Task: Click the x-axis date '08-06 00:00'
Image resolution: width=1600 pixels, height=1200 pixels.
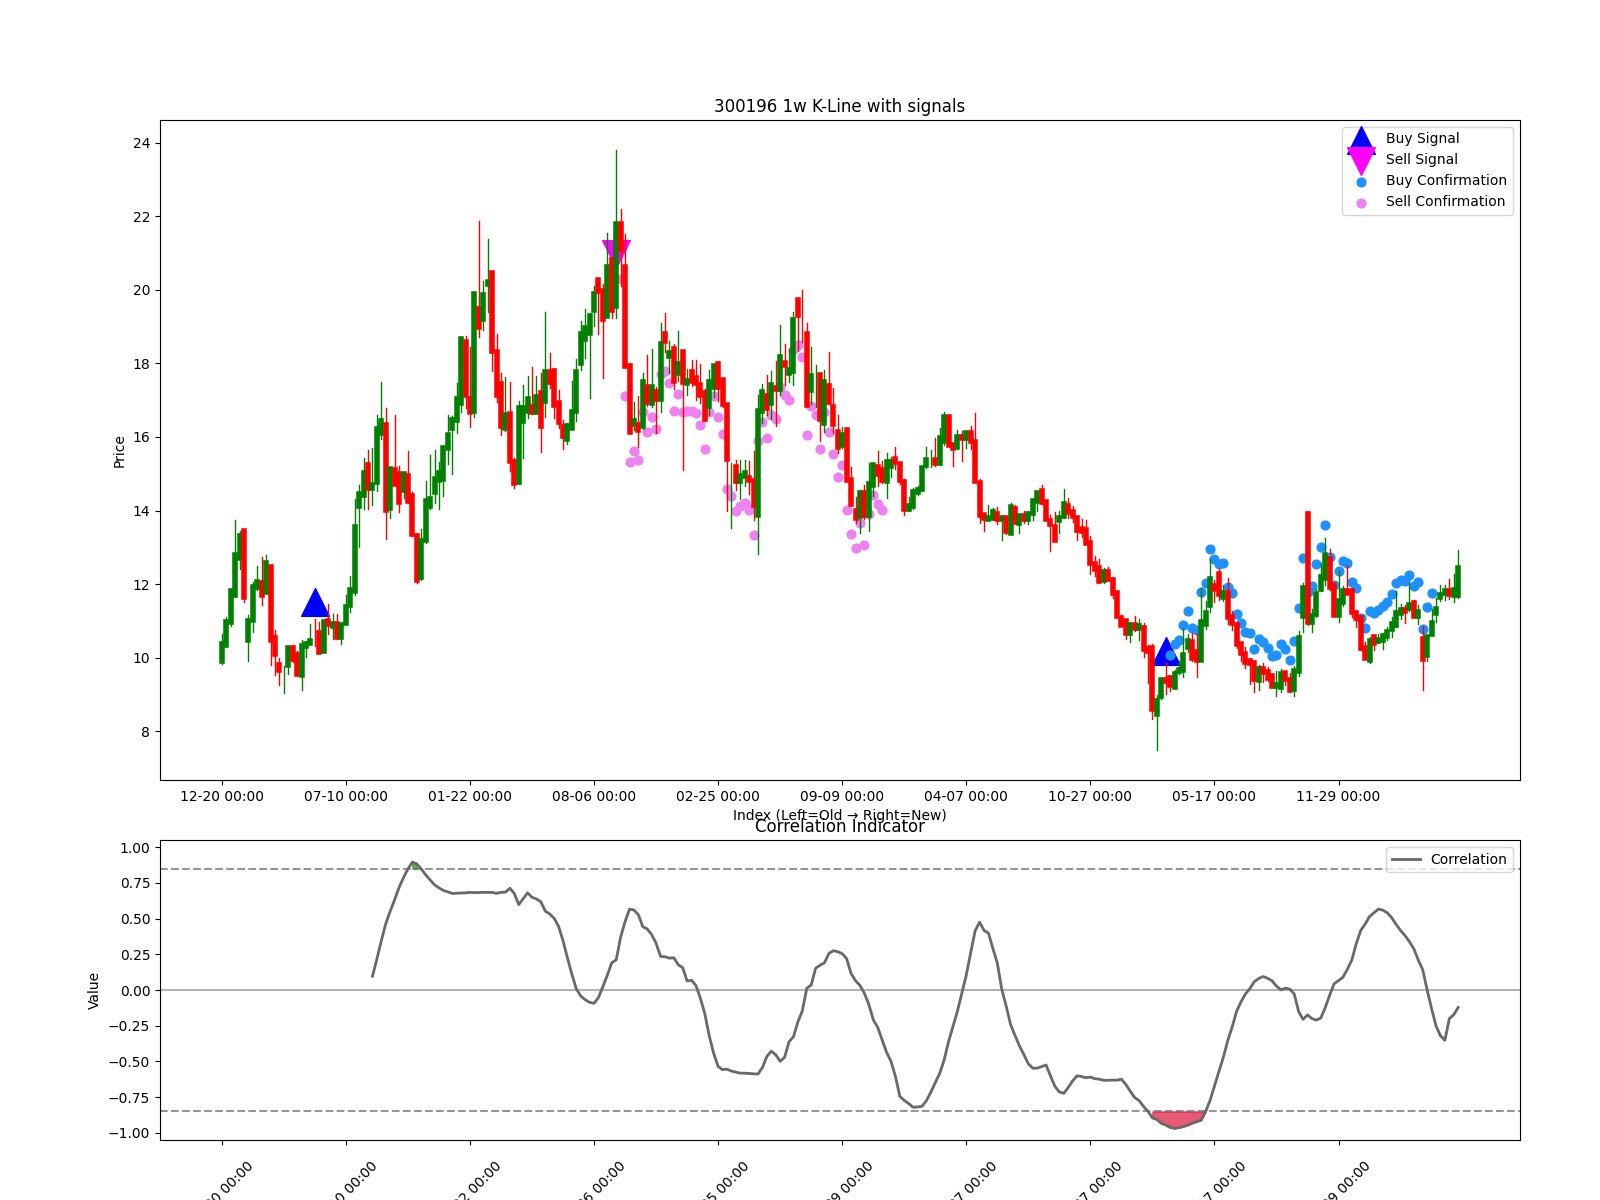Action: pyautogui.click(x=594, y=796)
